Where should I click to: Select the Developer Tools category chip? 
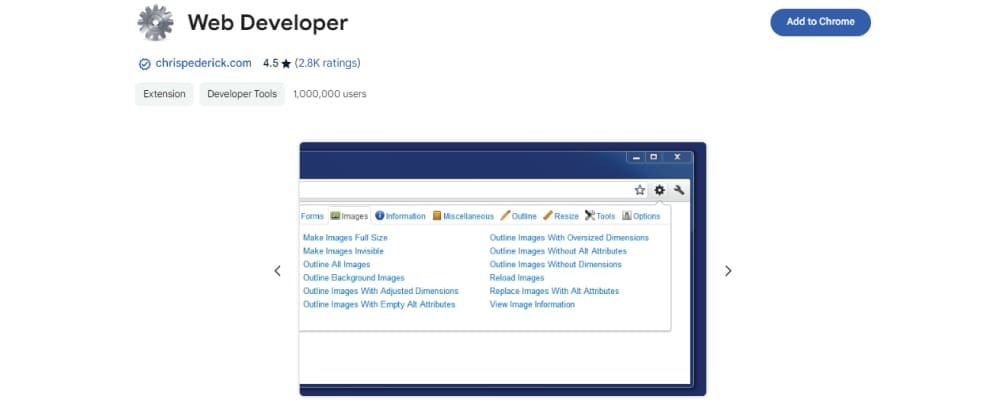click(242, 94)
